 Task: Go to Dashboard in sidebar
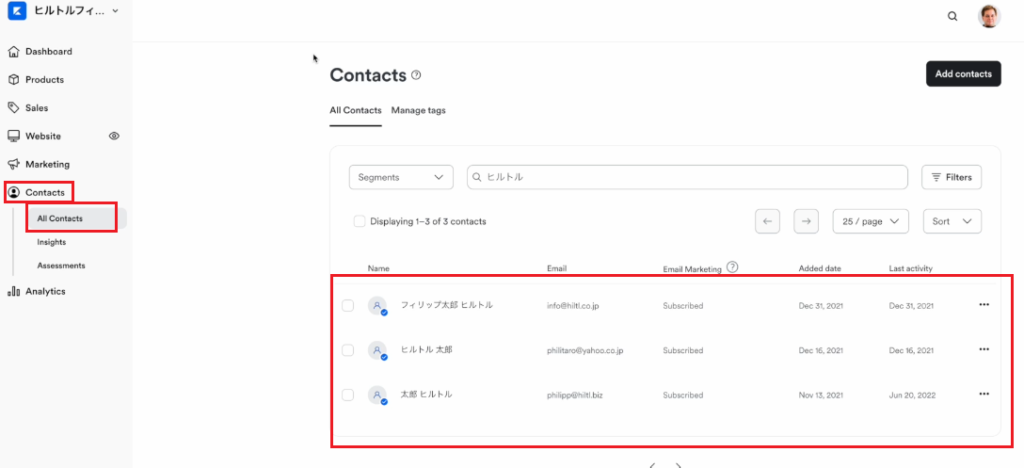[49, 52]
